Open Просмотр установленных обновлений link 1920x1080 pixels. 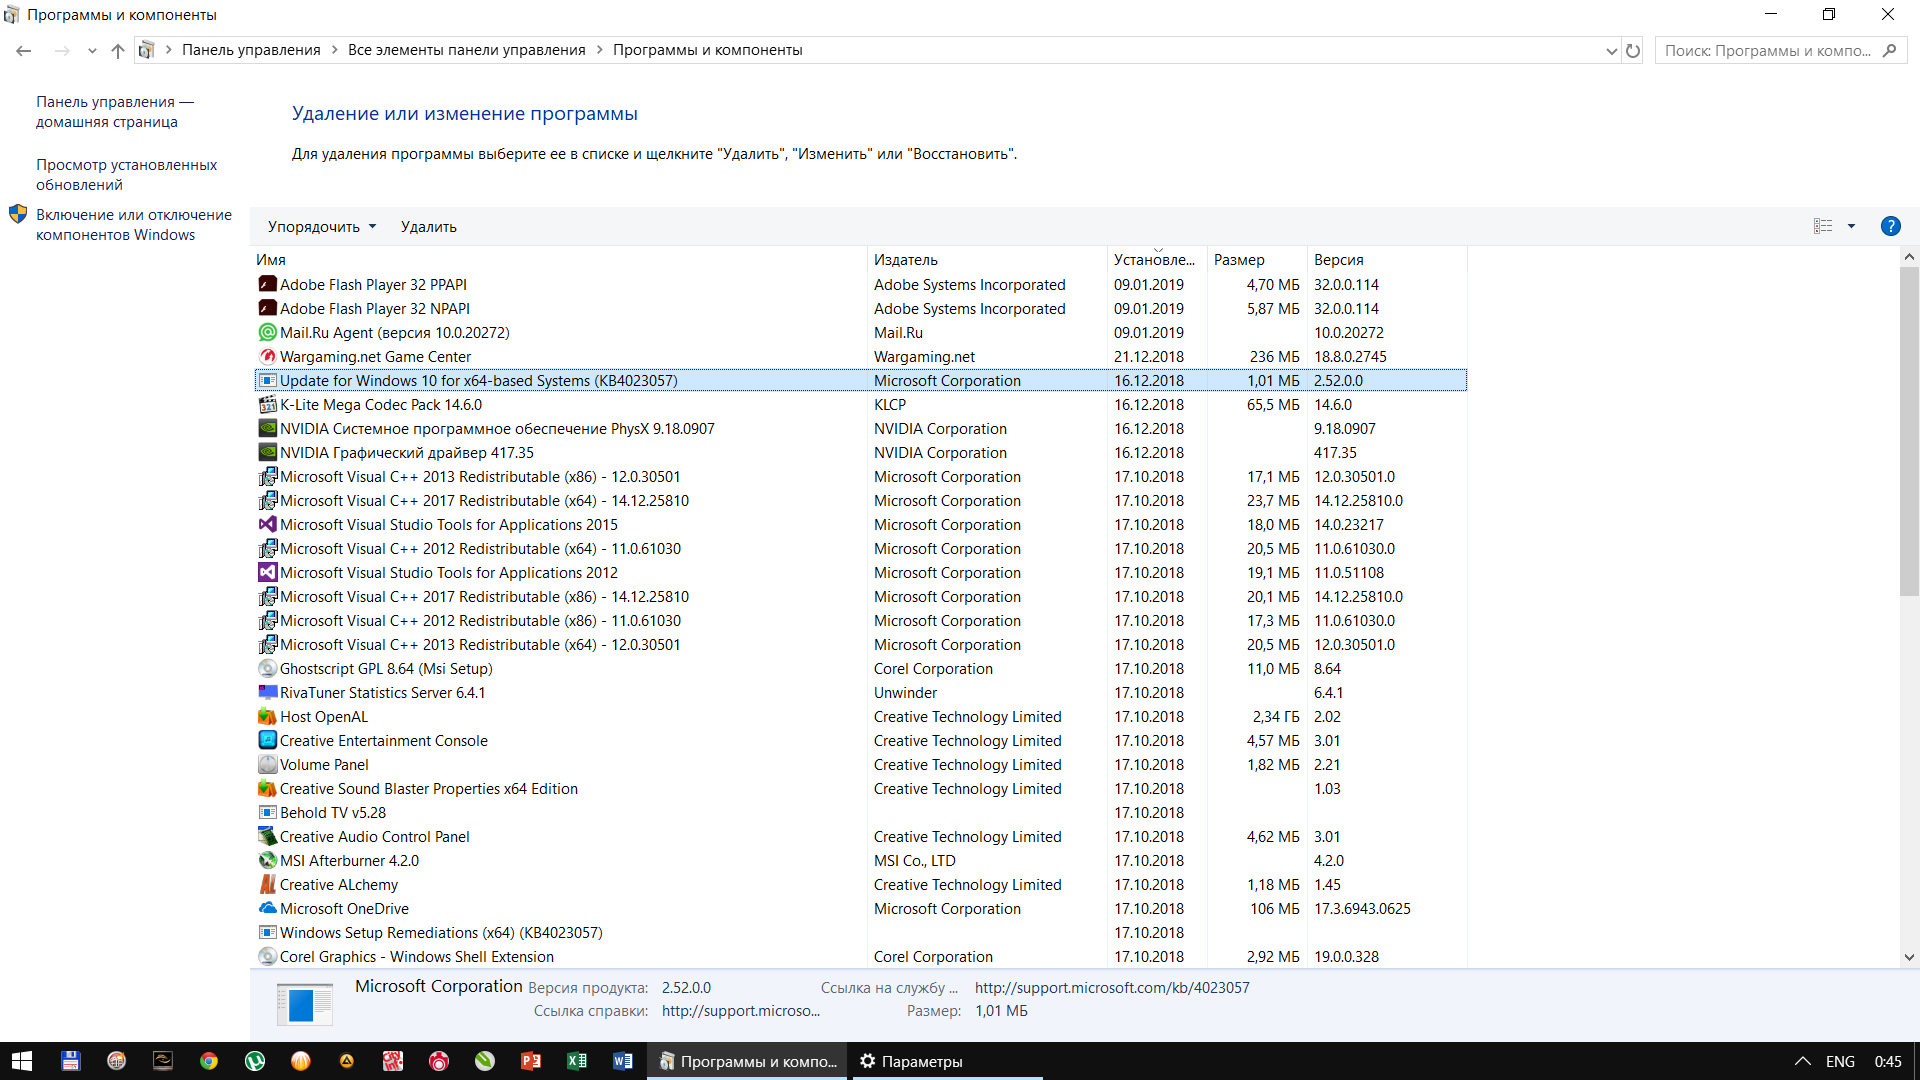coord(126,175)
